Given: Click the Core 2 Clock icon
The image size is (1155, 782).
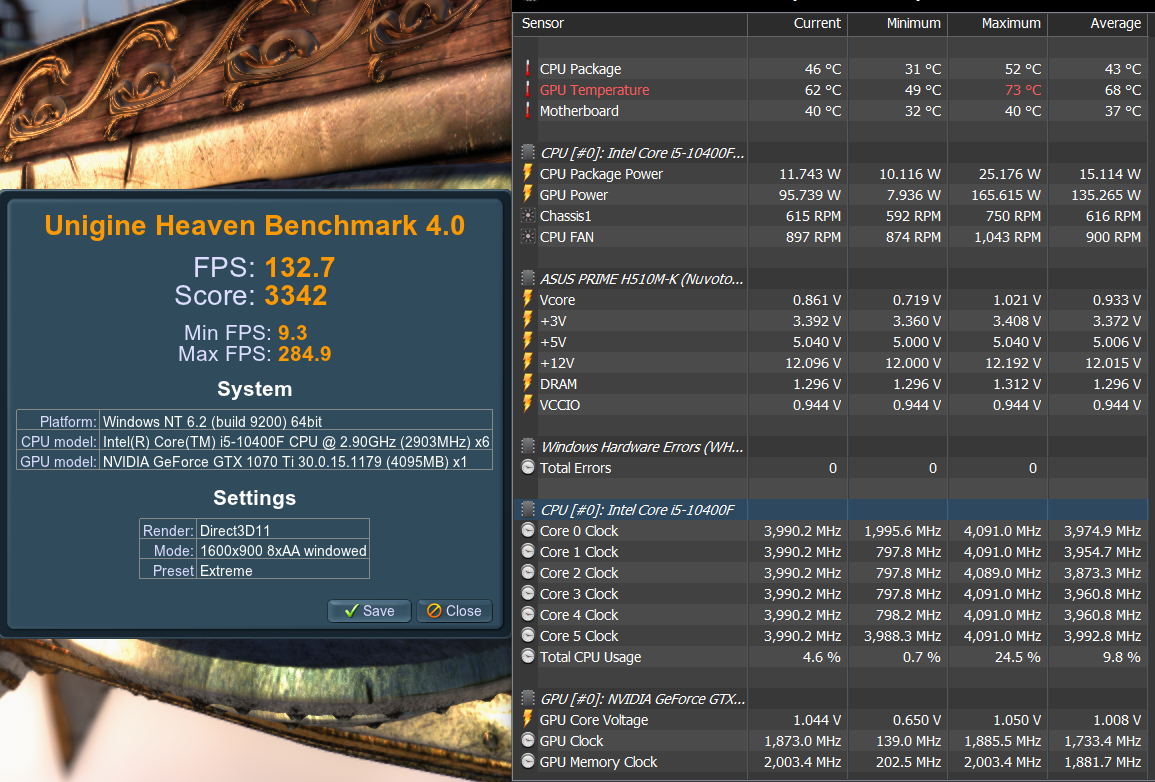Looking at the screenshot, I should coord(527,572).
